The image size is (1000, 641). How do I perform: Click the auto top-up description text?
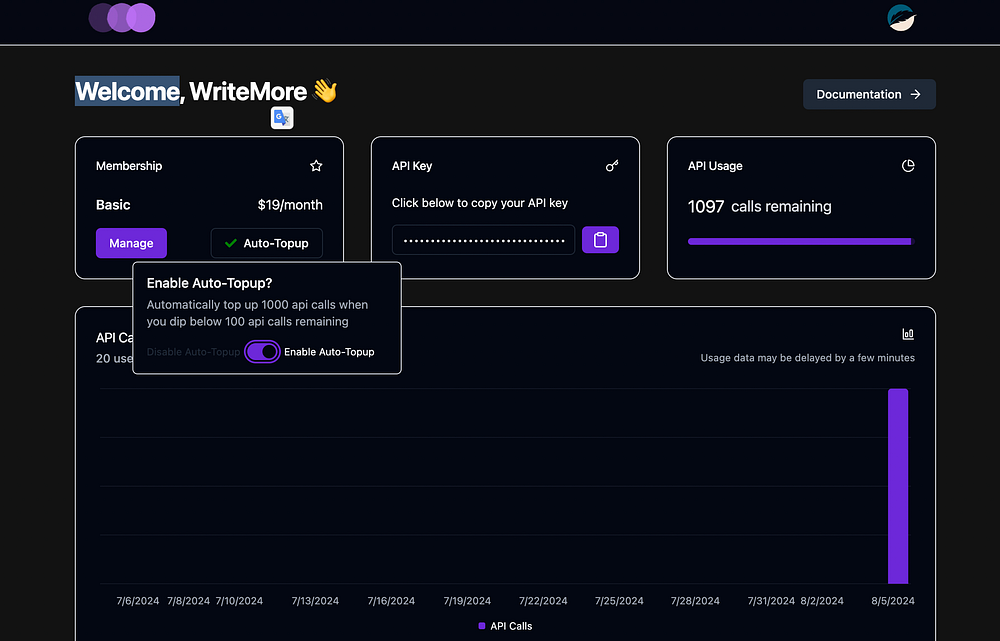point(257,313)
